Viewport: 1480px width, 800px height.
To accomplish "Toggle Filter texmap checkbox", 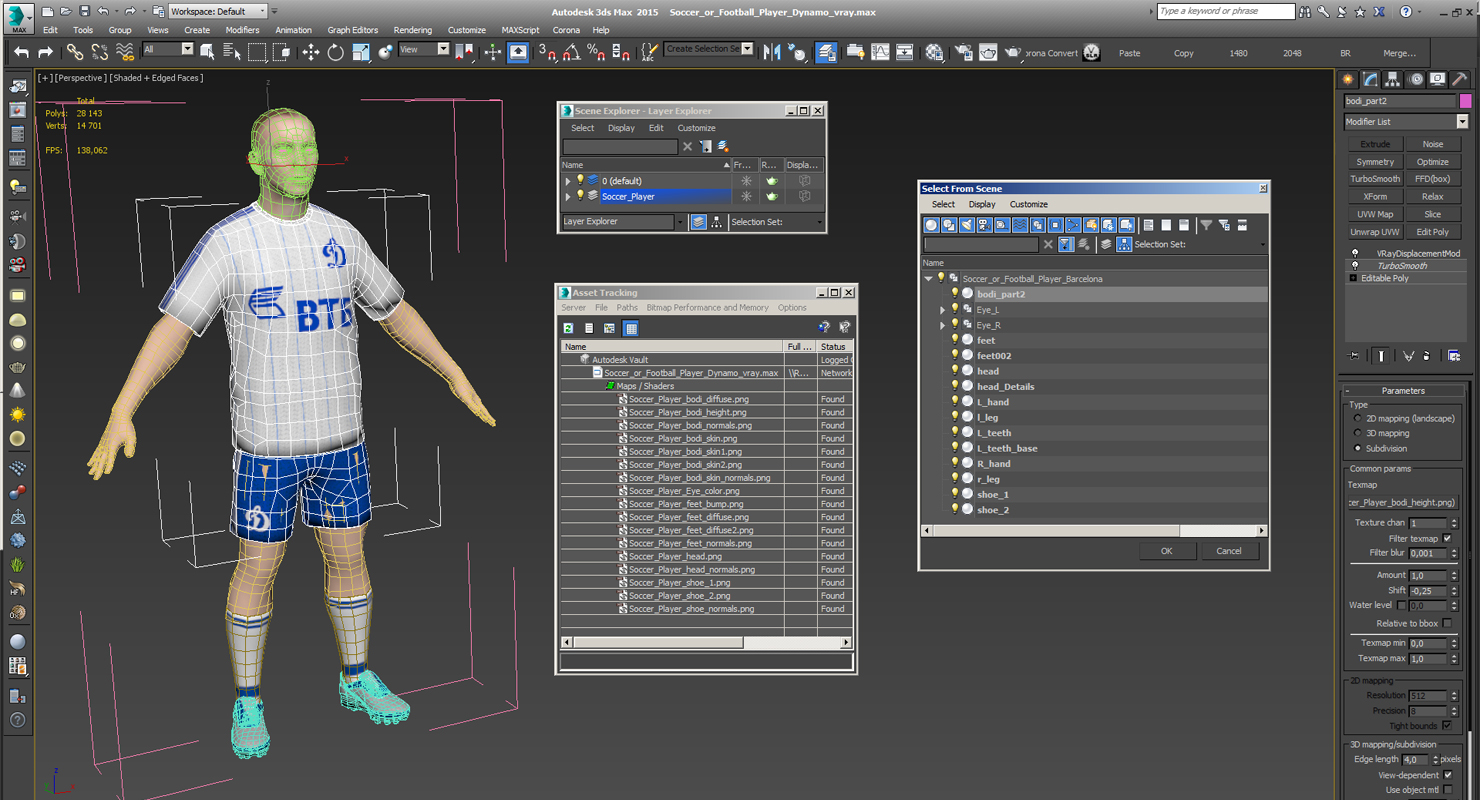I will (1447, 538).
